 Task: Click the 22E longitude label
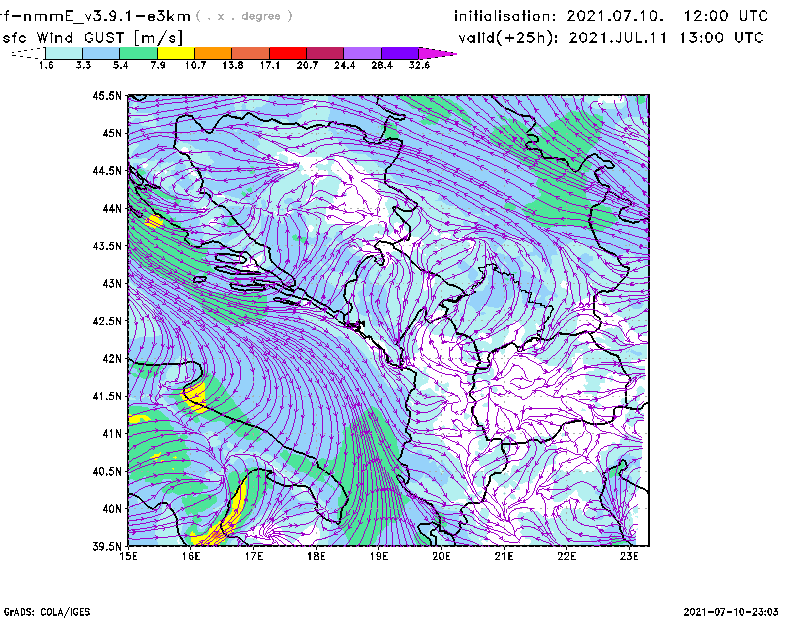point(567,556)
